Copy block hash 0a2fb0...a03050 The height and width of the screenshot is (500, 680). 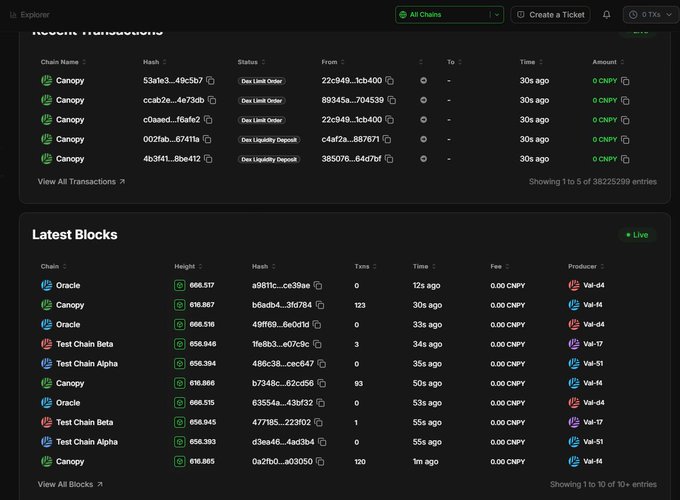pos(320,461)
